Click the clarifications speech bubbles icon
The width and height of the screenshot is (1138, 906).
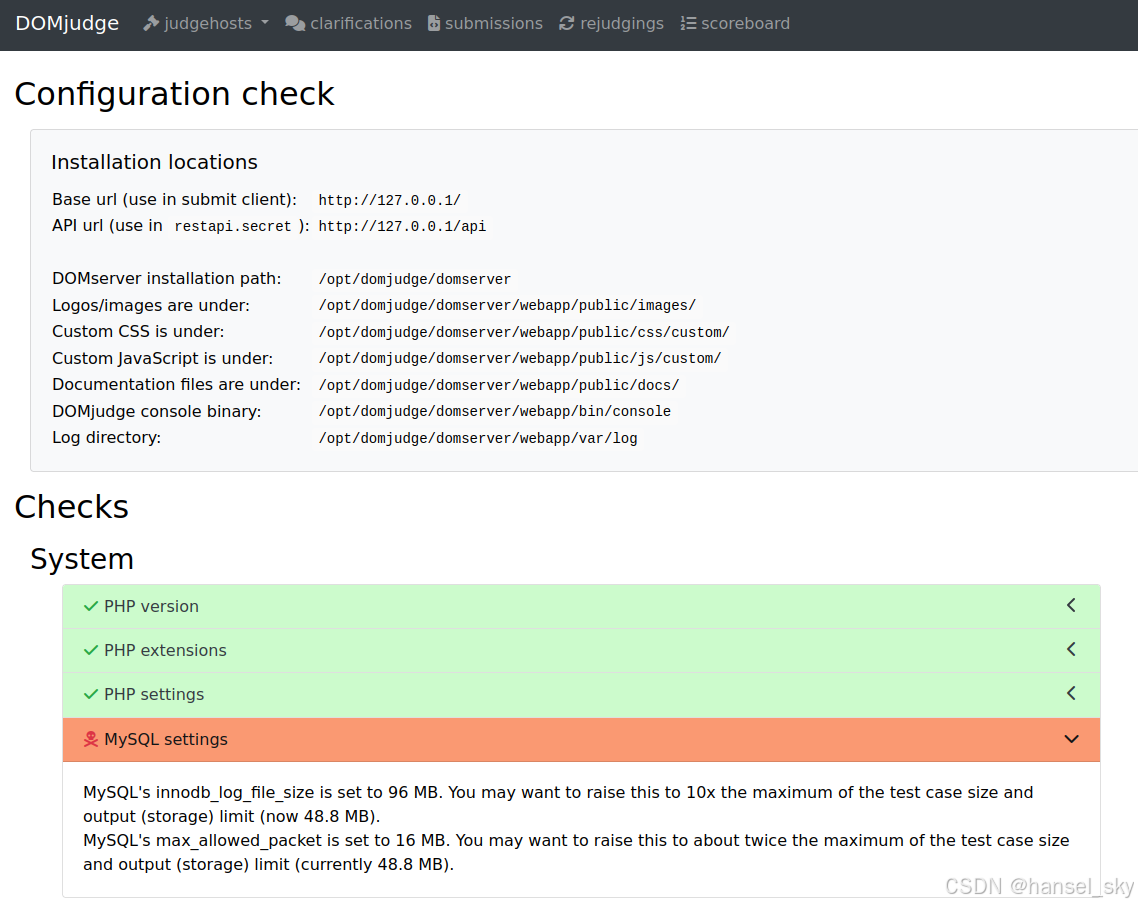[295, 23]
